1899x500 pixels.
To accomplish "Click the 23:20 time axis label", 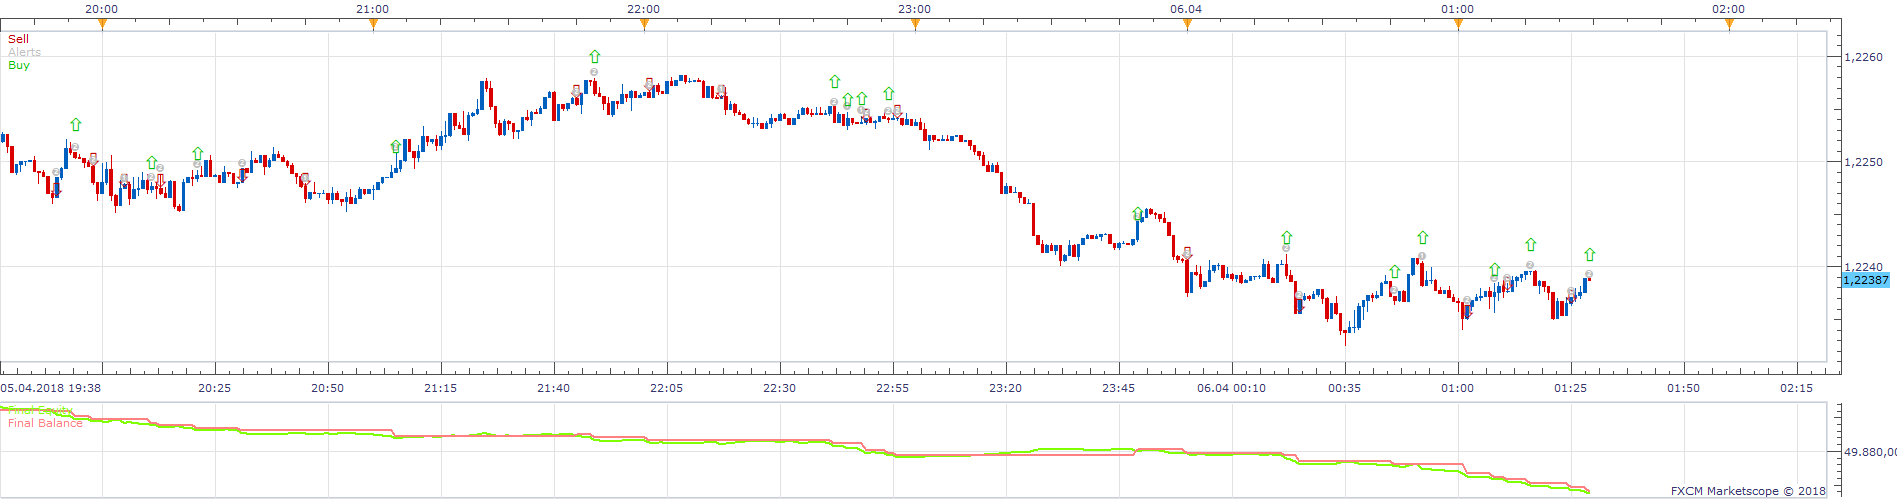I will tap(1005, 388).
